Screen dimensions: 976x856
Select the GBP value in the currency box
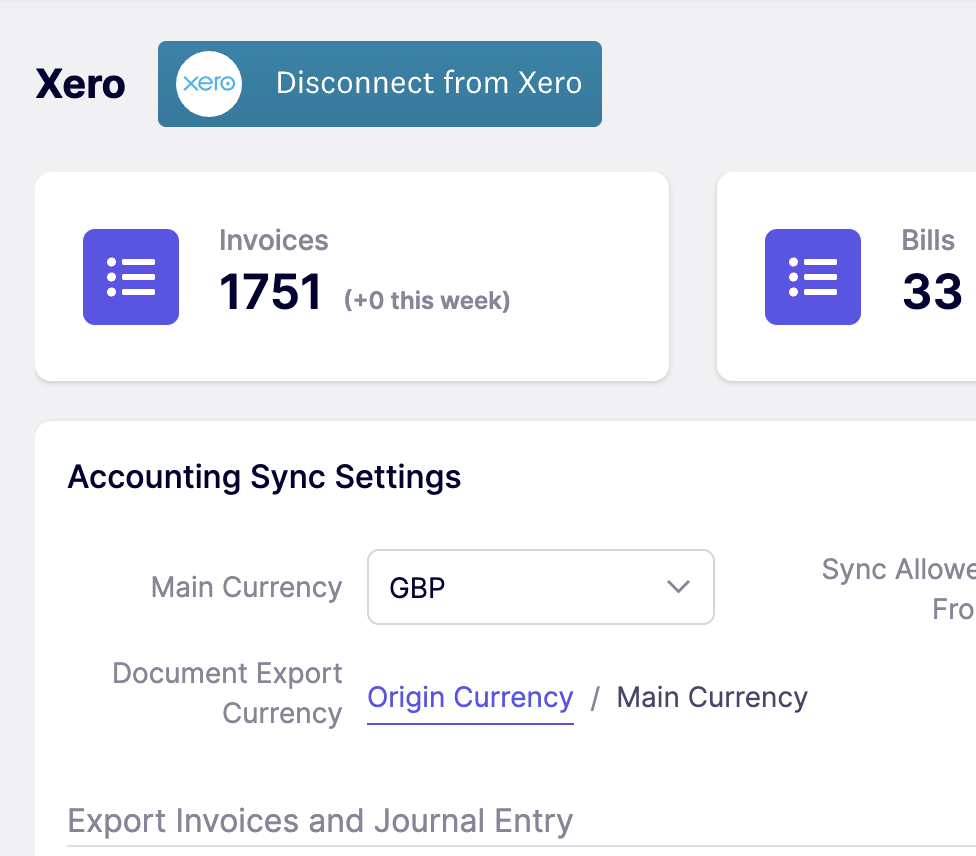click(417, 587)
